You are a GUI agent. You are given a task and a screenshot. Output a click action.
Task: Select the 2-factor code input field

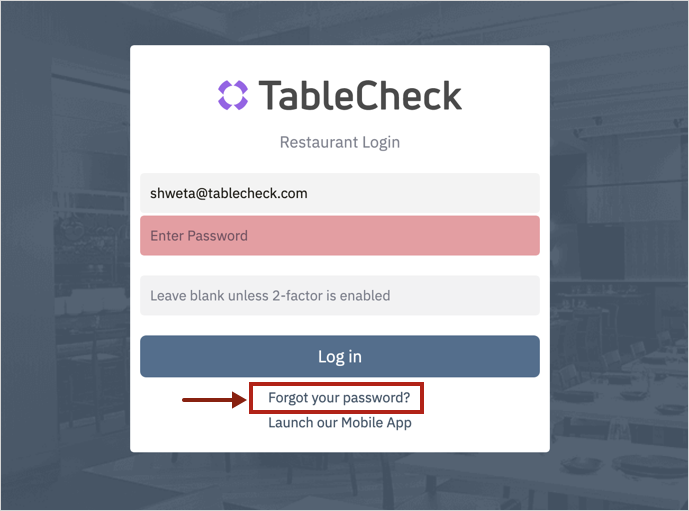click(340, 295)
